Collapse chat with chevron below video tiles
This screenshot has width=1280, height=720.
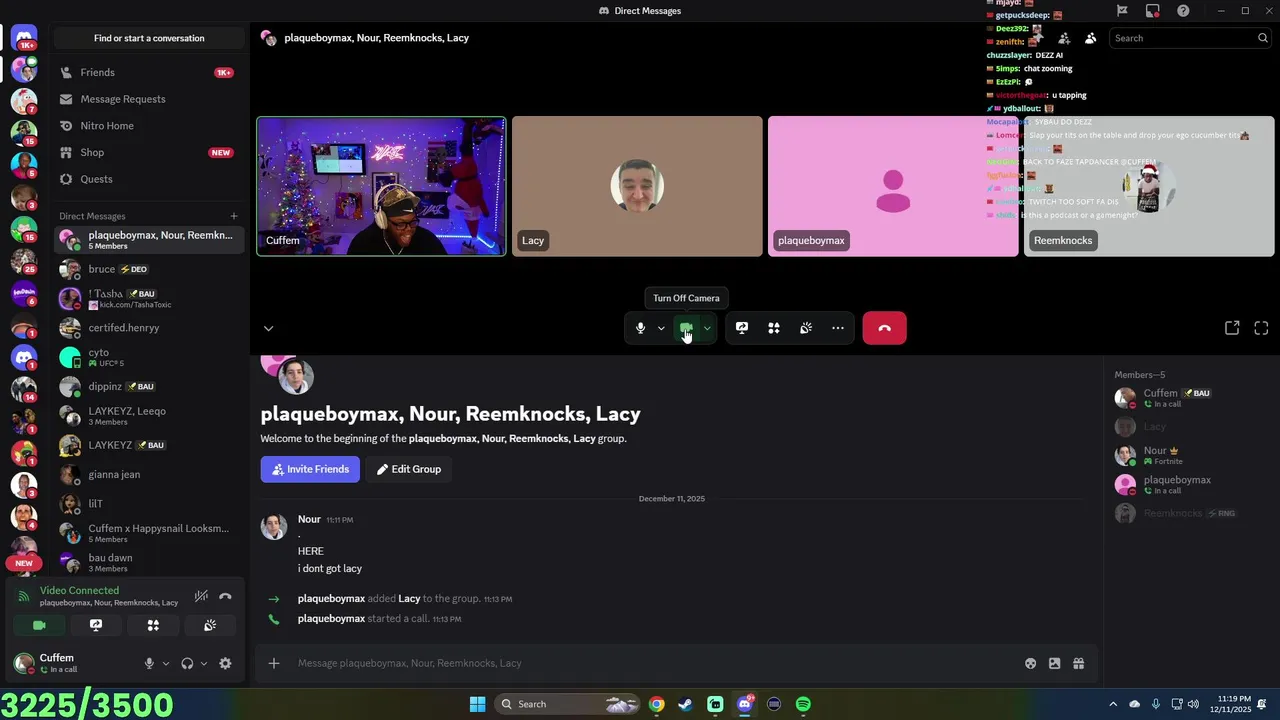[268, 328]
